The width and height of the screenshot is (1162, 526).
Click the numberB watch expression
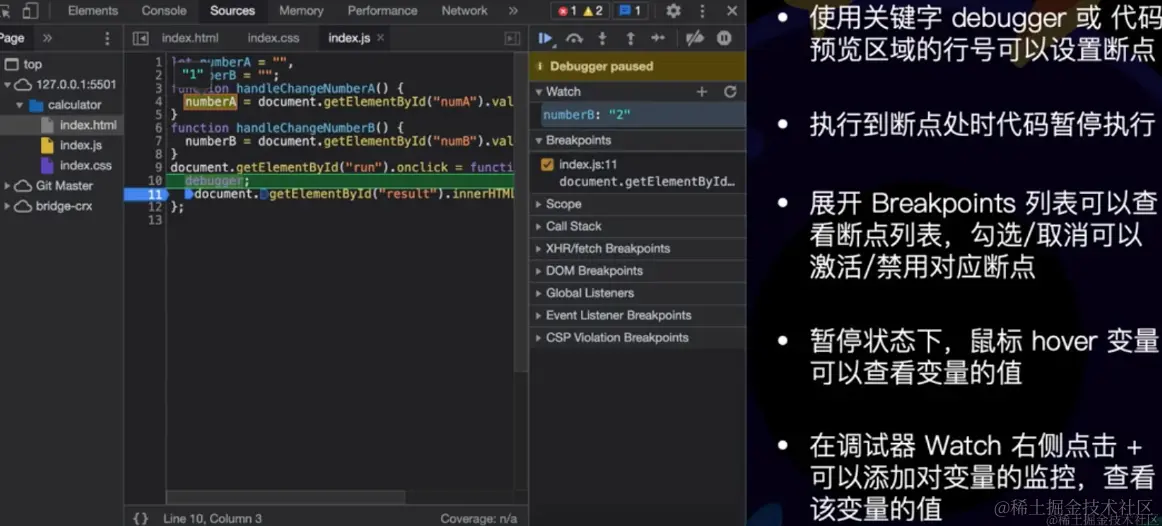coord(644,115)
